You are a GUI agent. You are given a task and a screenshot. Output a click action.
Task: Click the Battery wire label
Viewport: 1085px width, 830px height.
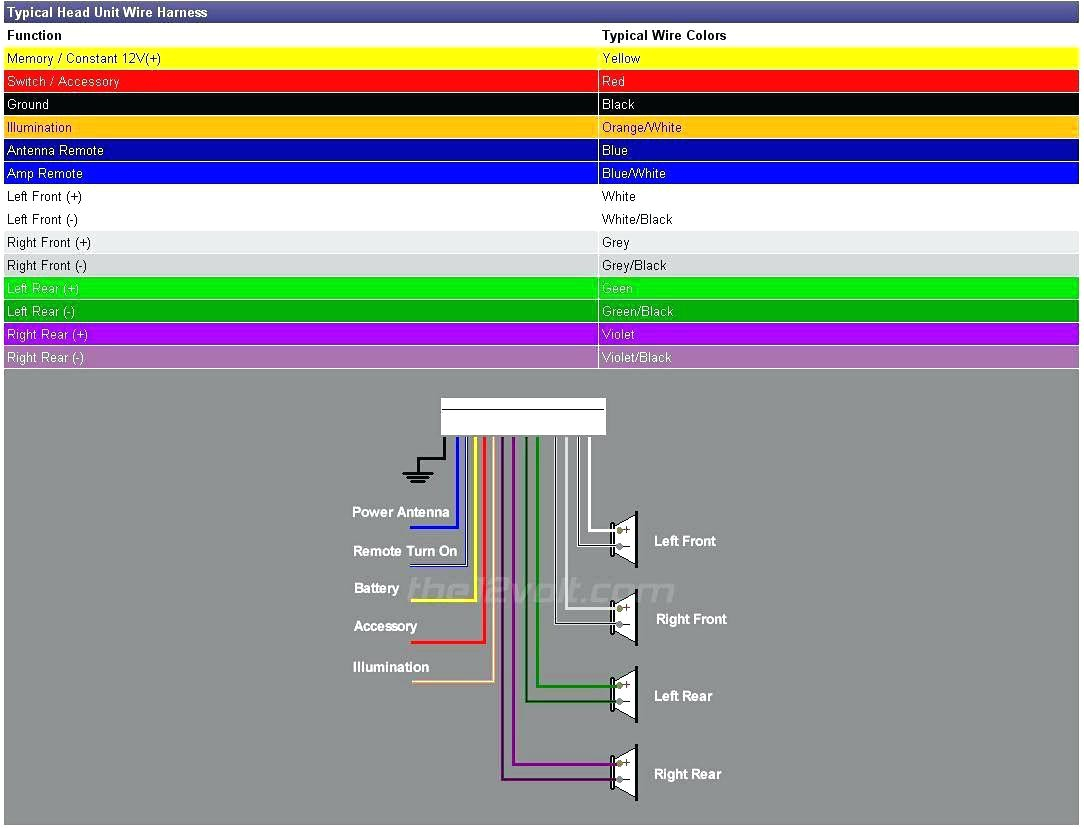pos(376,588)
